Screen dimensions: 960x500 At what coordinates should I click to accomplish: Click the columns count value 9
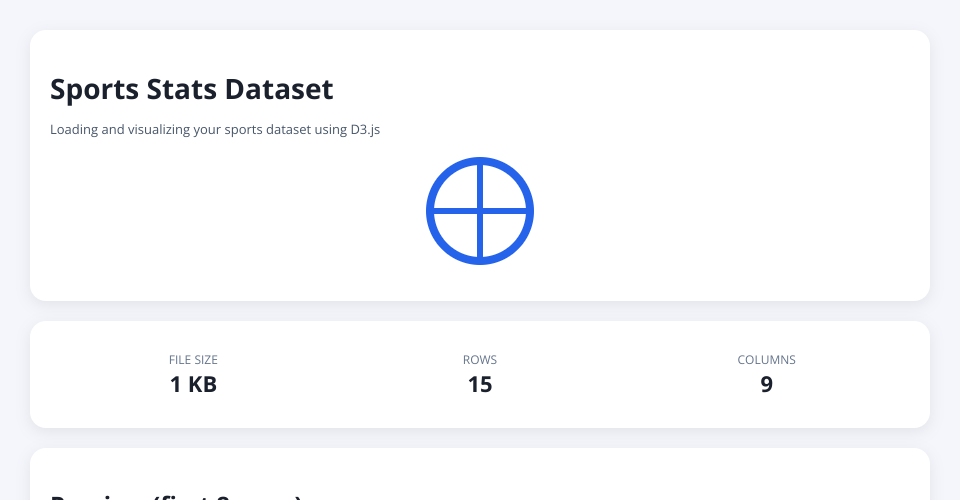click(x=766, y=384)
